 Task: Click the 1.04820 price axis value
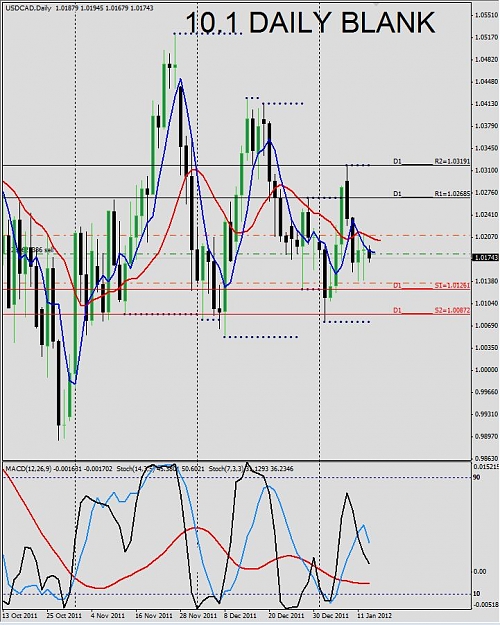pyautogui.click(x=486, y=59)
